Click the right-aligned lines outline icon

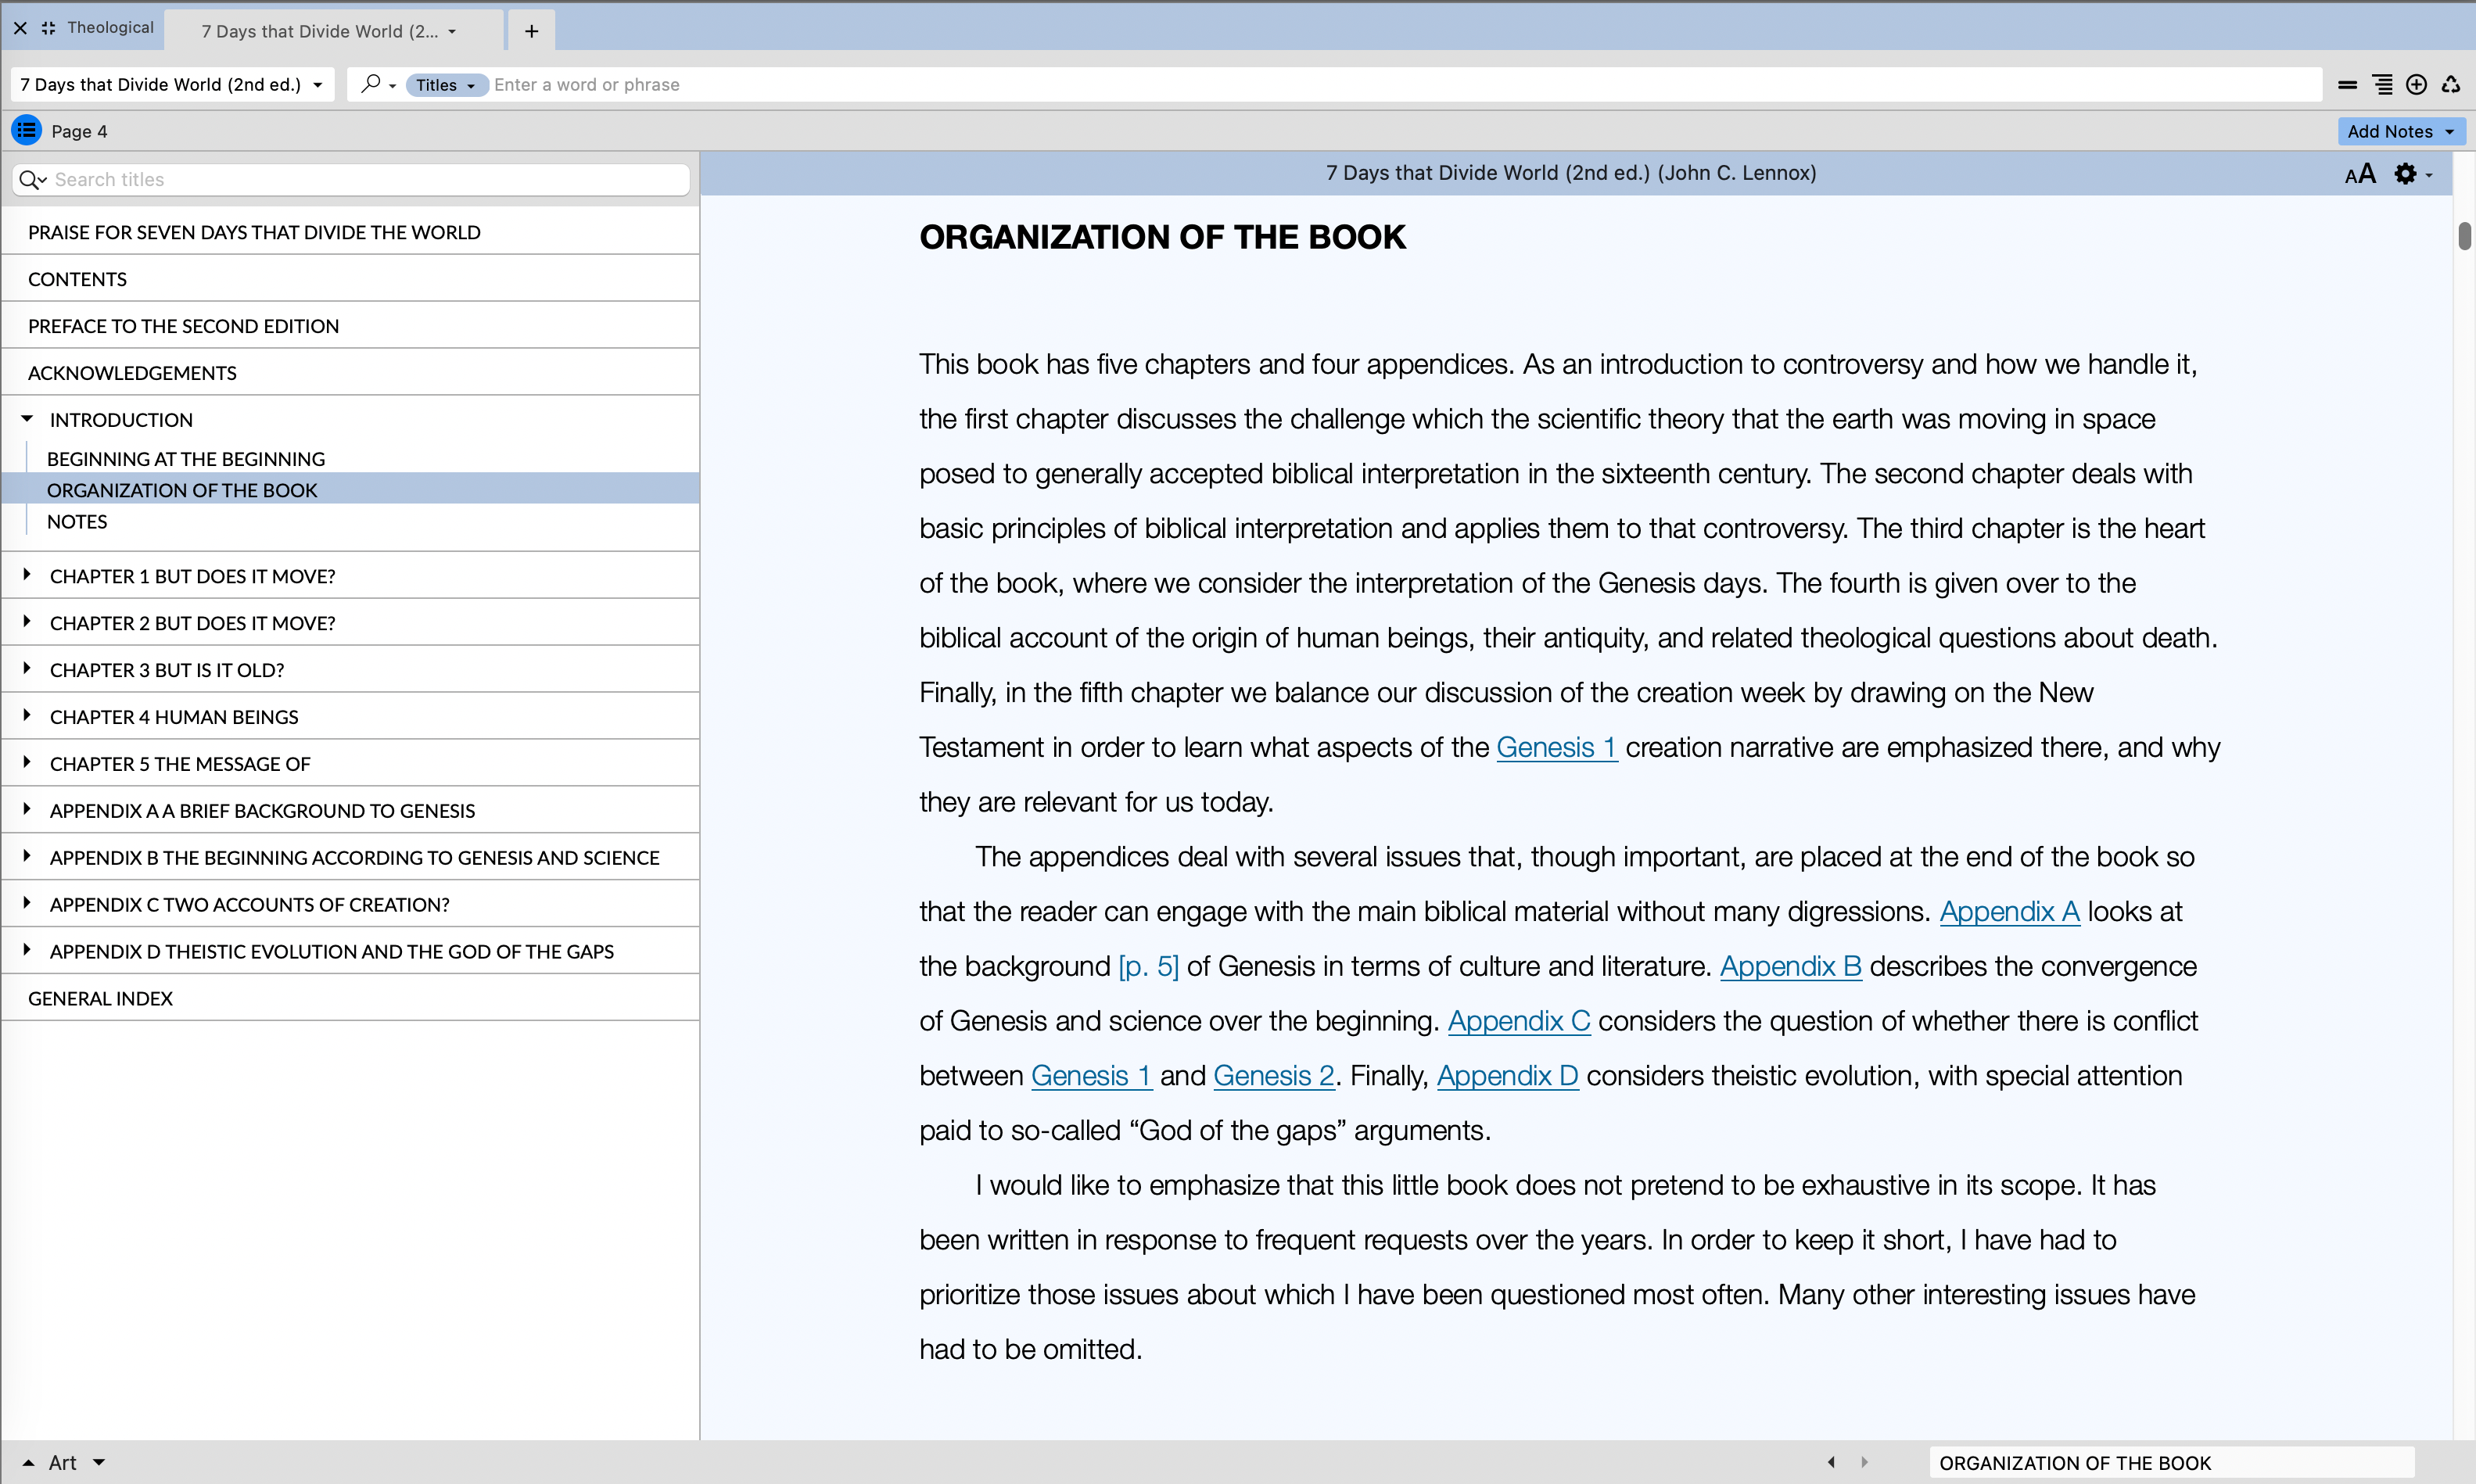(x=2383, y=85)
